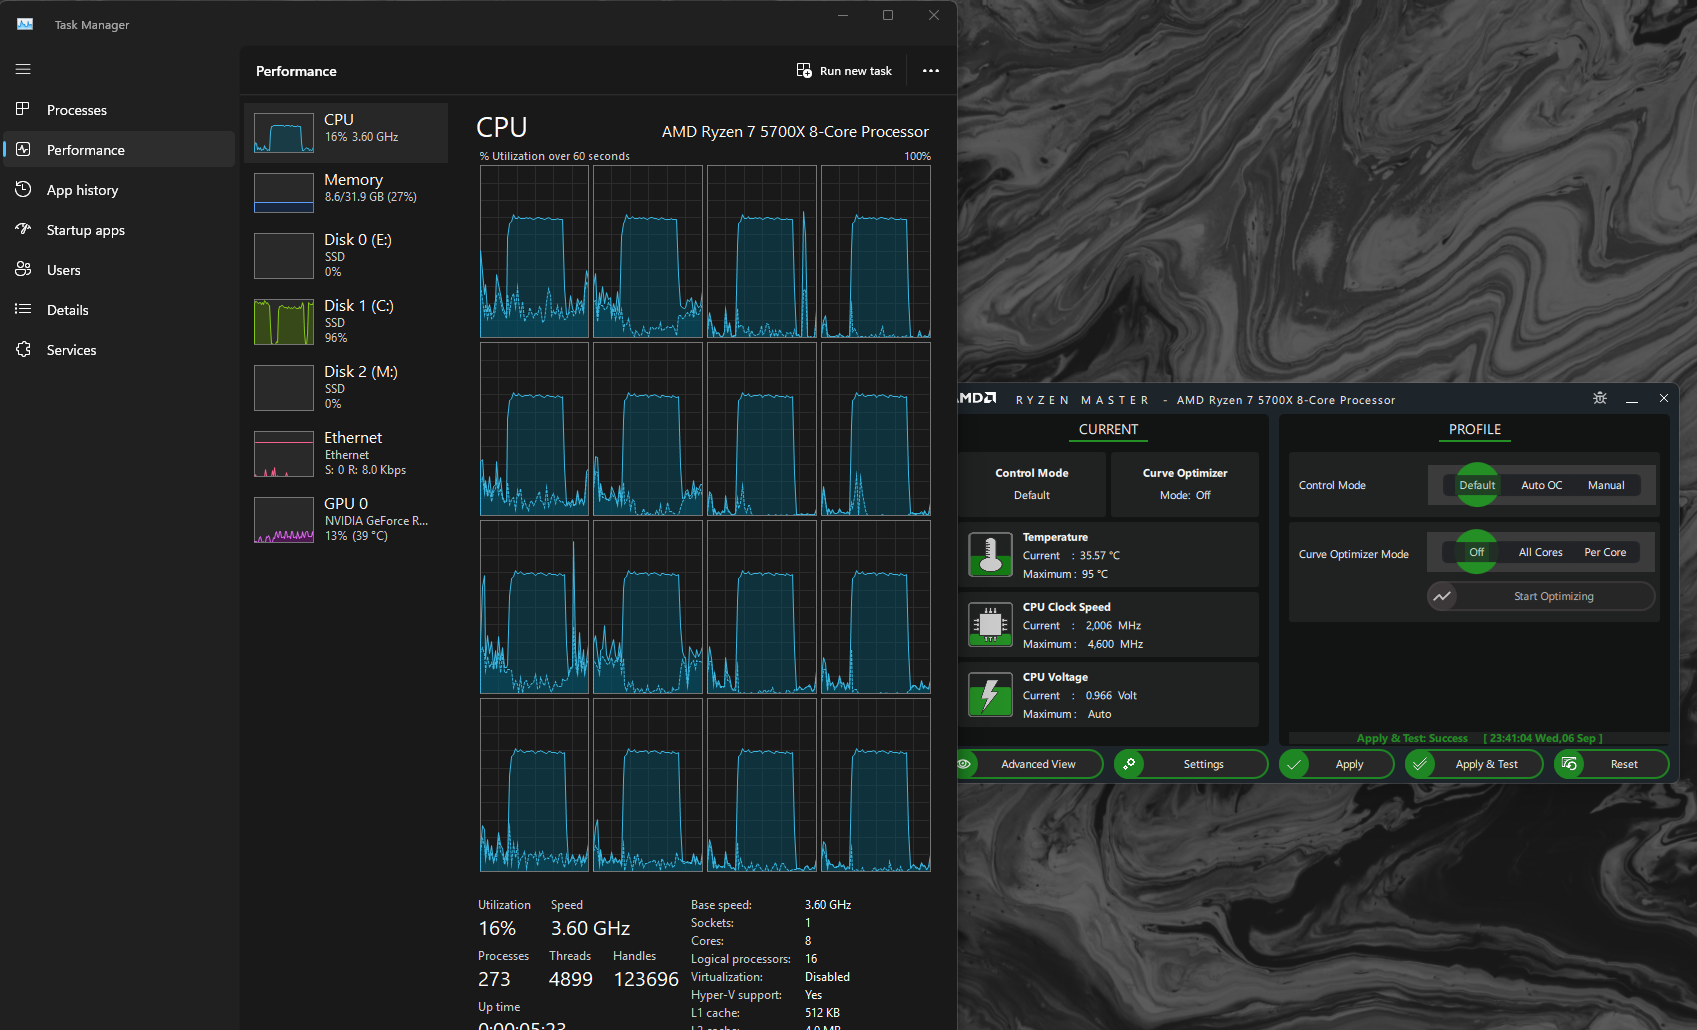Open the Startup apps page
Viewport: 1697px width, 1030px height.
(119, 230)
